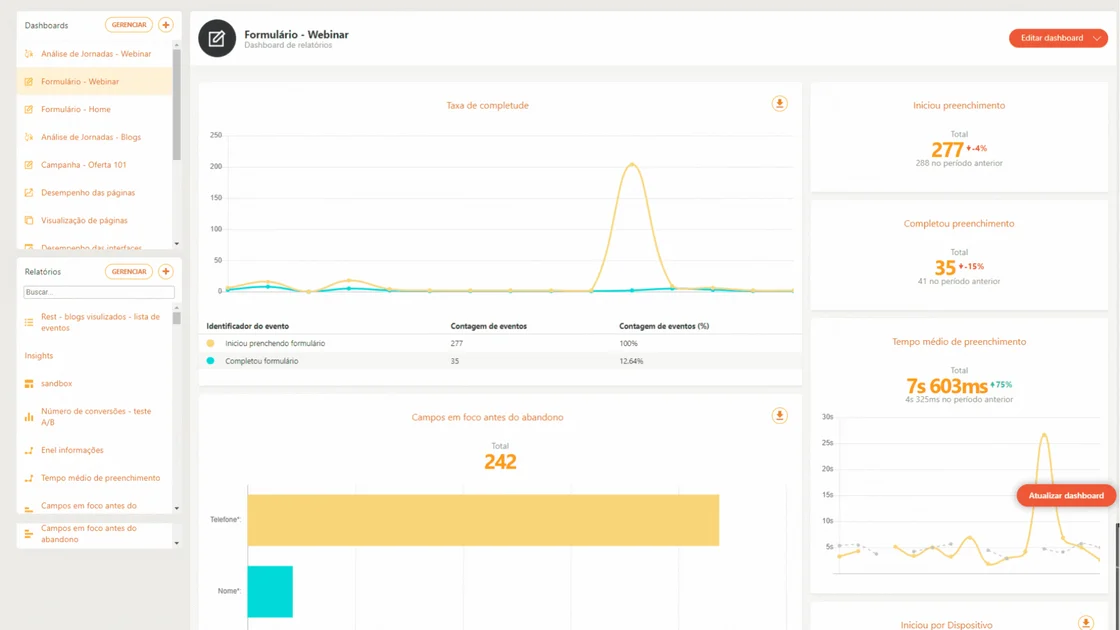The width and height of the screenshot is (1120, 630).
Task: Click the icon beside Campanha - Oferta 101
Action: coord(29,165)
